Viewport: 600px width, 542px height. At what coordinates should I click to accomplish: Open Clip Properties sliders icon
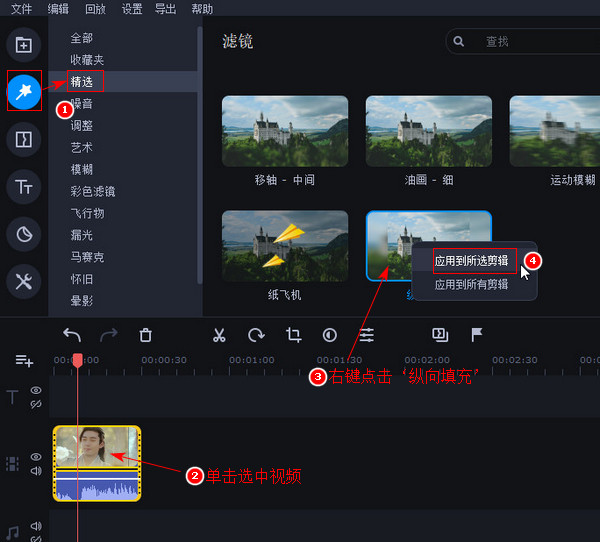pyautogui.click(x=366, y=335)
